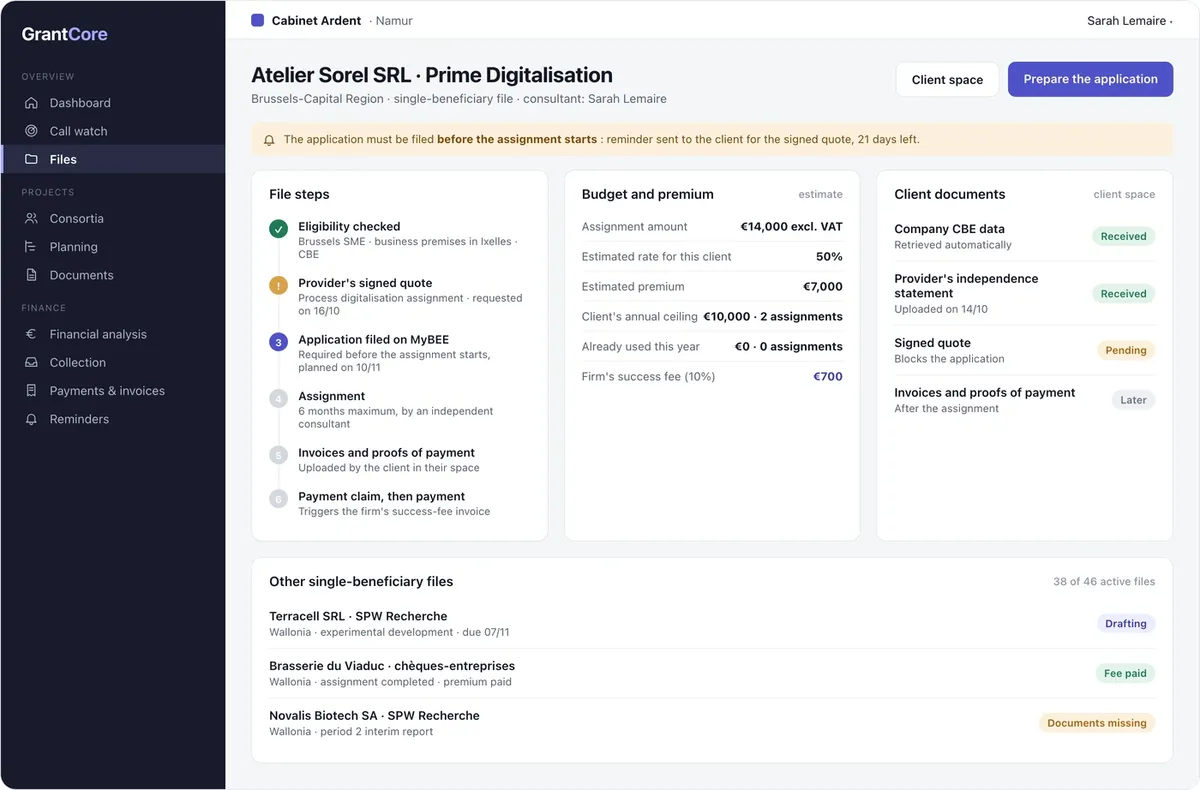The height and width of the screenshot is (790, 1200).
Task: Click the bell icon in the deadline banner
Action: [x=269, y=140]
